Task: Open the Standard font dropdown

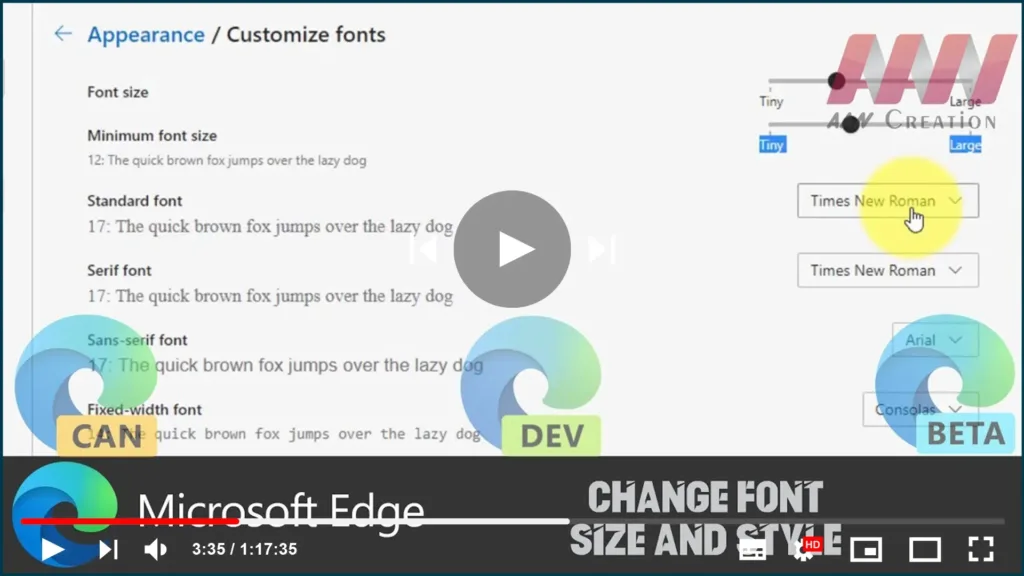Action: tap(887, 201)
